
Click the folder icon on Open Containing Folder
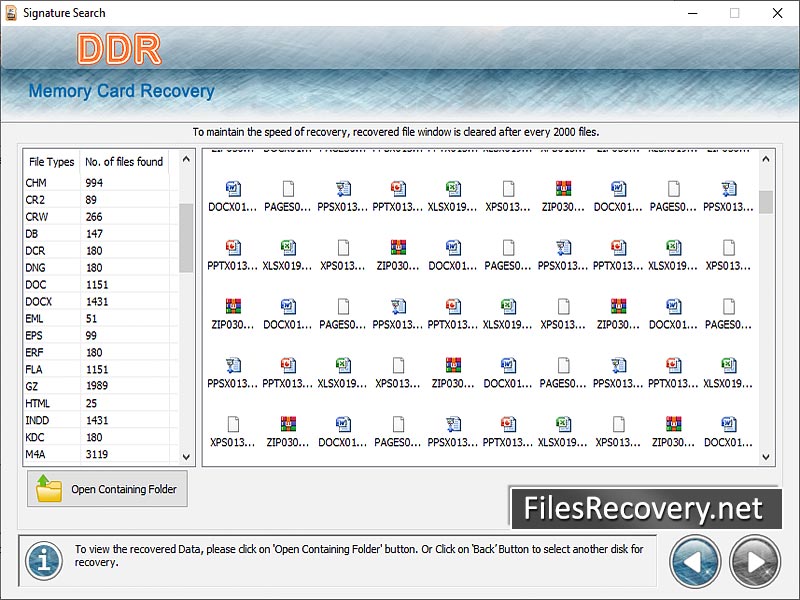[47, 489]
